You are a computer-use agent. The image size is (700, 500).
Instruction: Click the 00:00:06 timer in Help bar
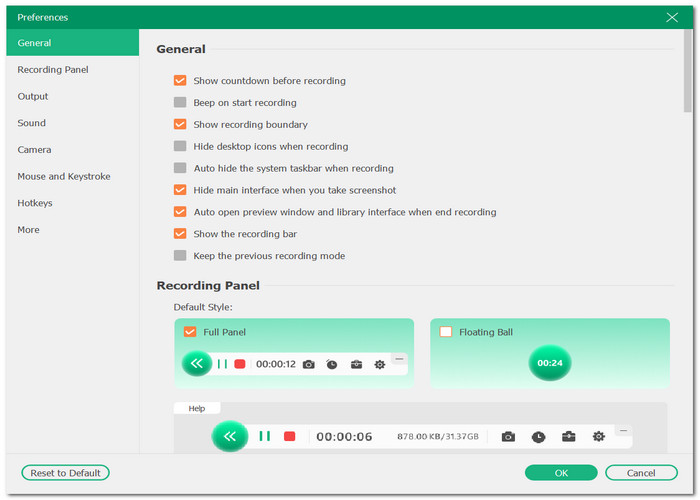click(344, 437)
